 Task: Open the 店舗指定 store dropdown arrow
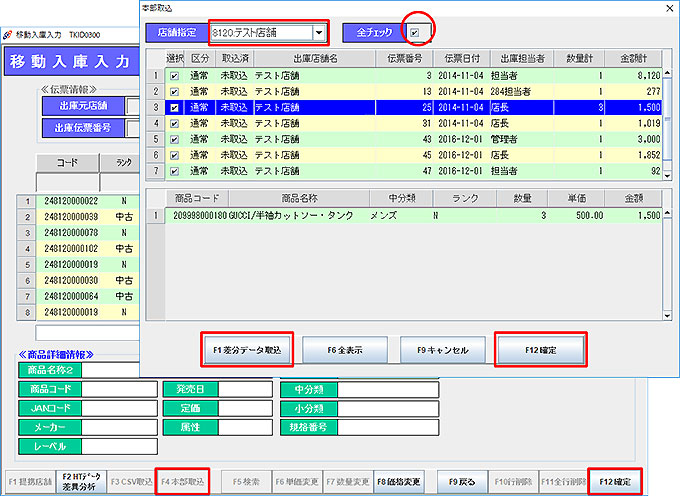(x=319, y=33)
